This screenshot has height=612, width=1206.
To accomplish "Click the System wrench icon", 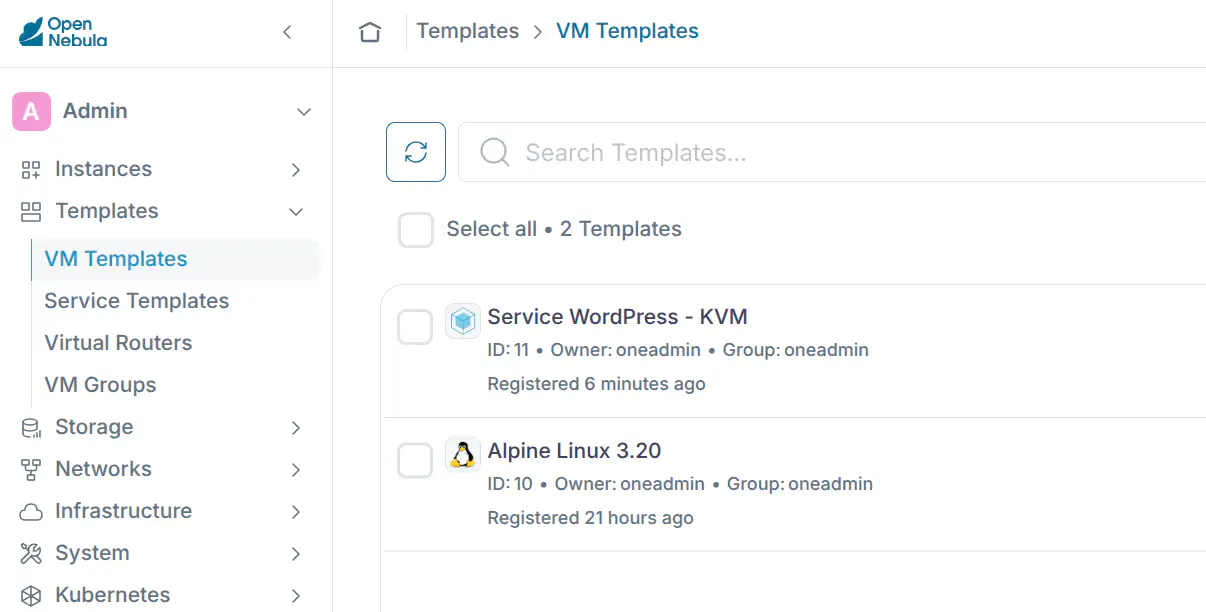I will click(31, 554).
